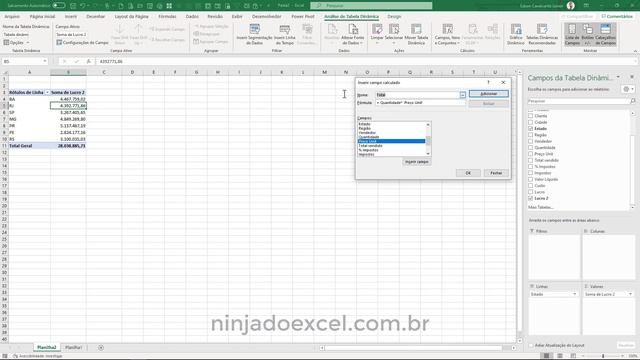The image size is (640, 360).
Task: Open Campos, Itens e Conjuntos icon
Action: [447, 29]
